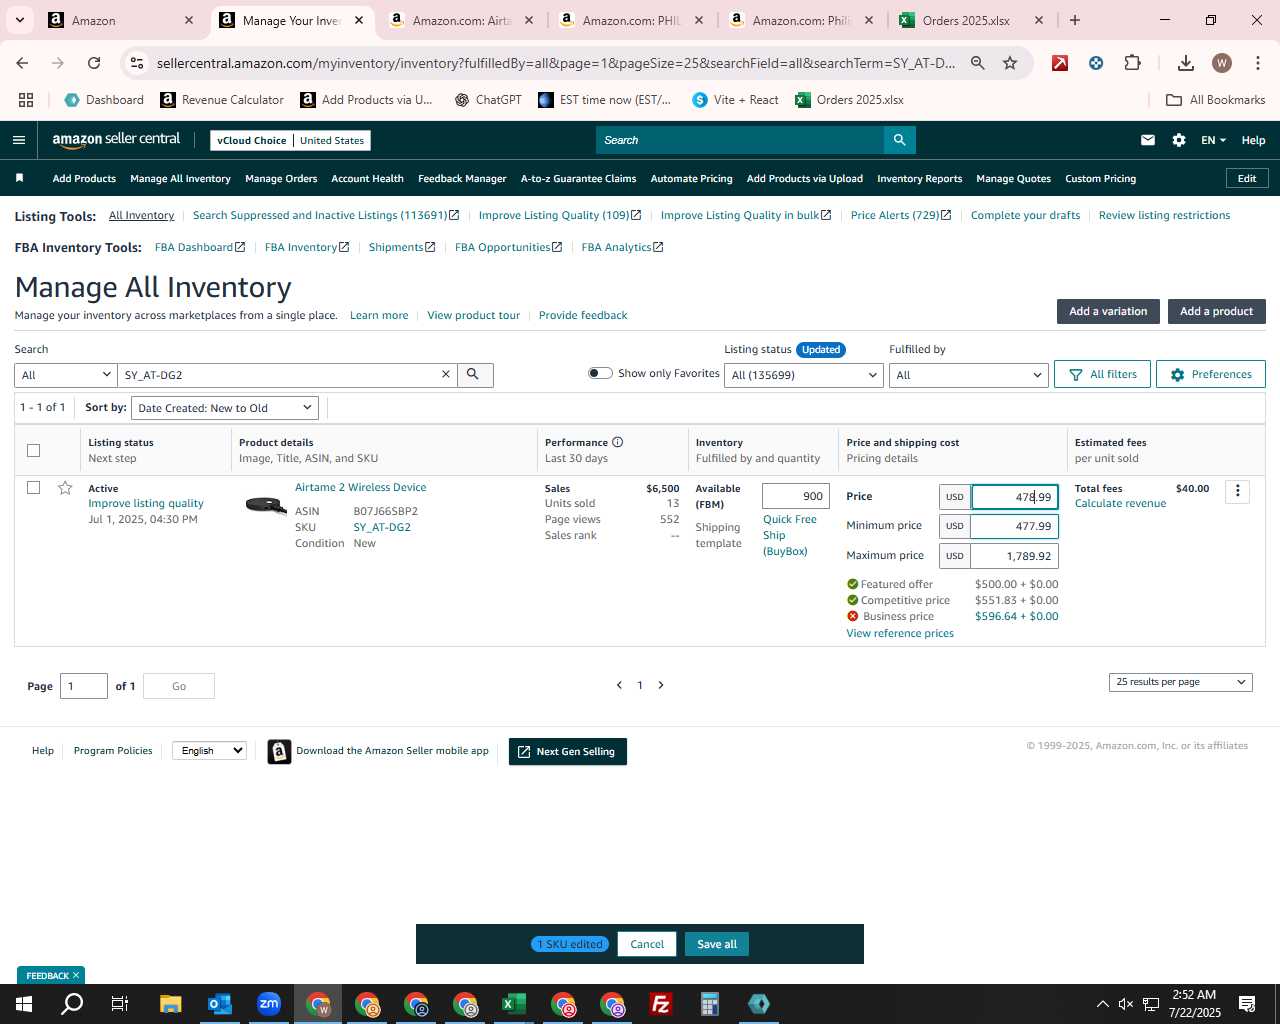Open the Airtame 2 Wireless Device link
This screenshot has height=1024, width=1280.
click(x=360, y=487)
